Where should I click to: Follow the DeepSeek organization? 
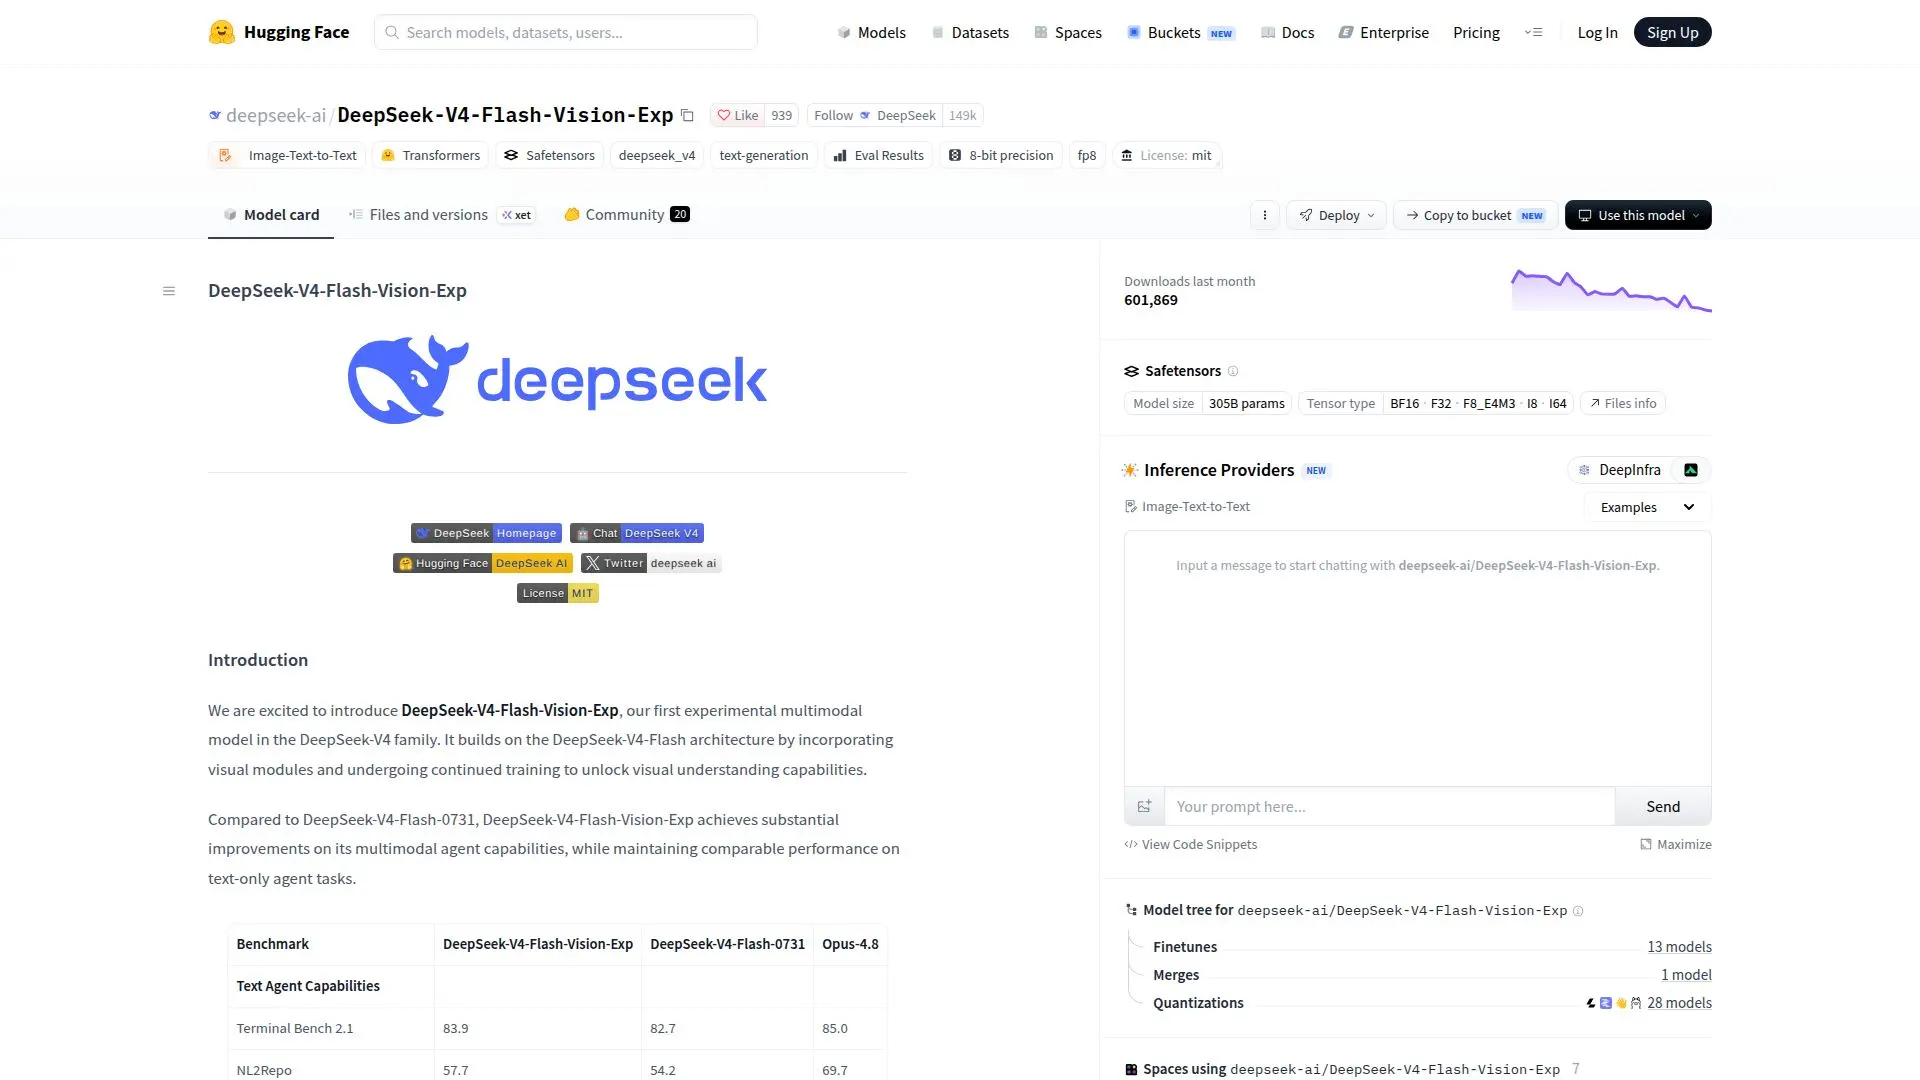(874, 115)
